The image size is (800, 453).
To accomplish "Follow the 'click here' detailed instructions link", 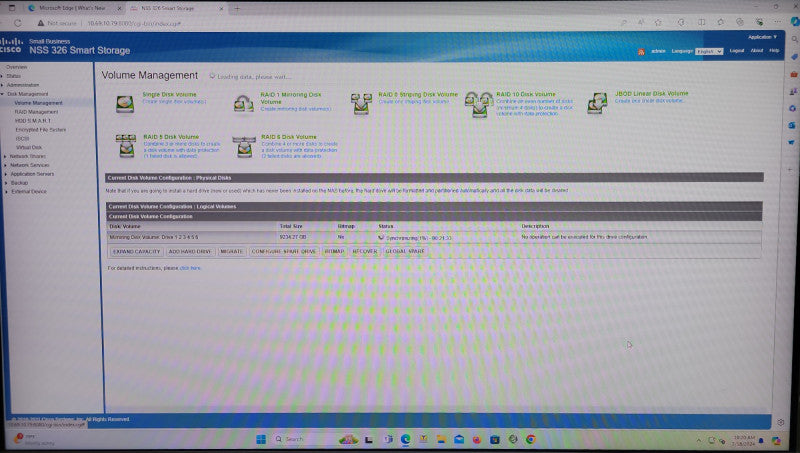I will (x=190, y=268).
